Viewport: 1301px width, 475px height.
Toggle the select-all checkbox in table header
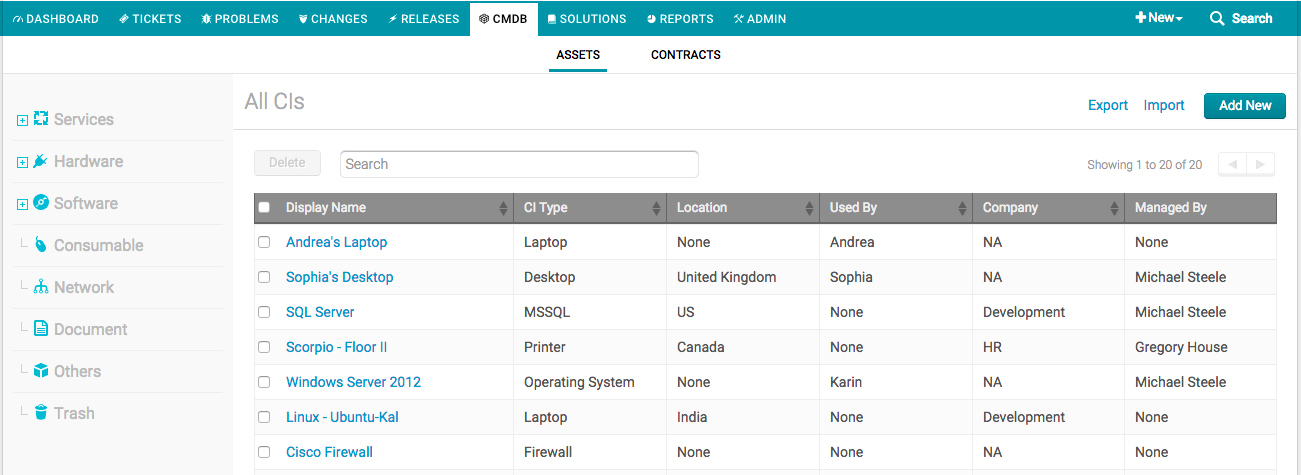(x=264, y=208)
